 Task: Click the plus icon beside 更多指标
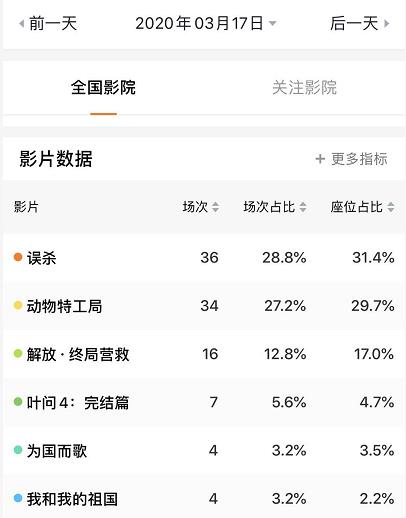tap(320, 159)
